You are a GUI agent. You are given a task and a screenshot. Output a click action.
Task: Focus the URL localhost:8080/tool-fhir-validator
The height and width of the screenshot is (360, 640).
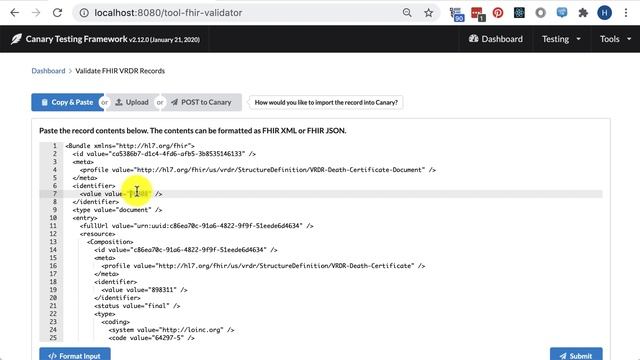click(x=168, y=13)
